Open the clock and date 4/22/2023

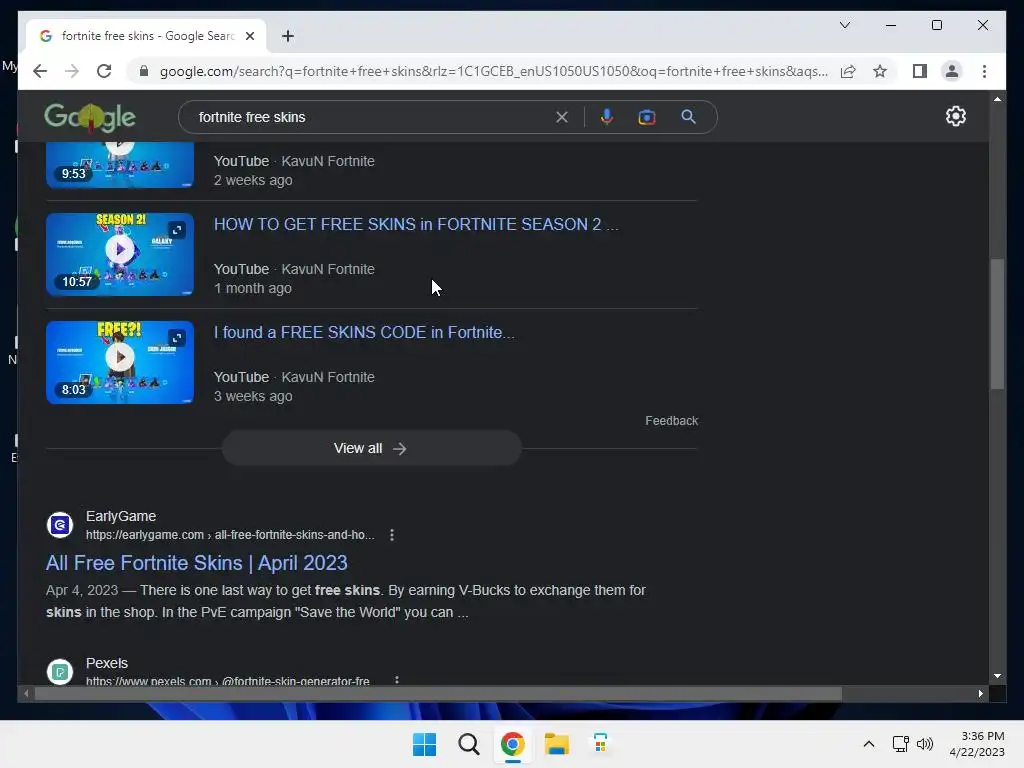977,744
